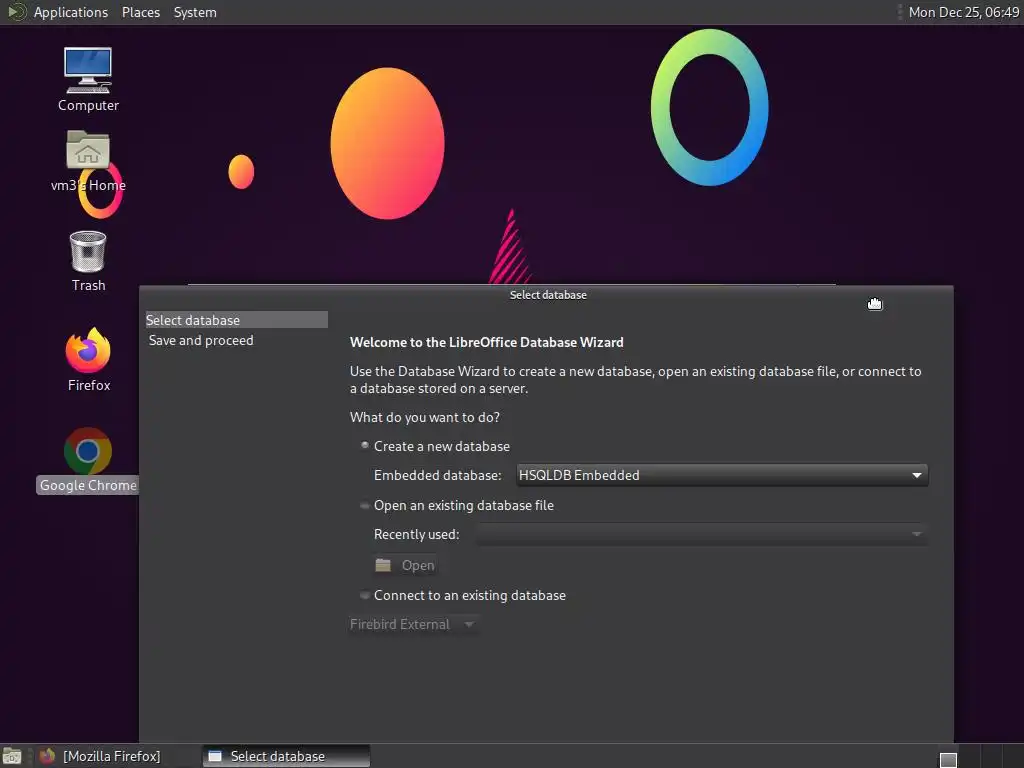Open the Applications menu
The height and width of the screenshot is (768, 1024).
pyautogui.click(x=71, y=12)
